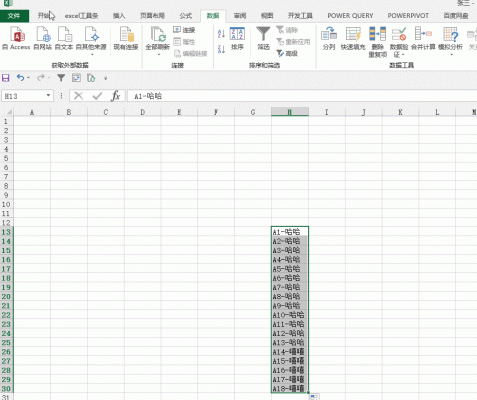This screenshot has width=477, height=400.
Task: Click Remove Duplicates (删除重复项)
Action: tap(377, 42)
